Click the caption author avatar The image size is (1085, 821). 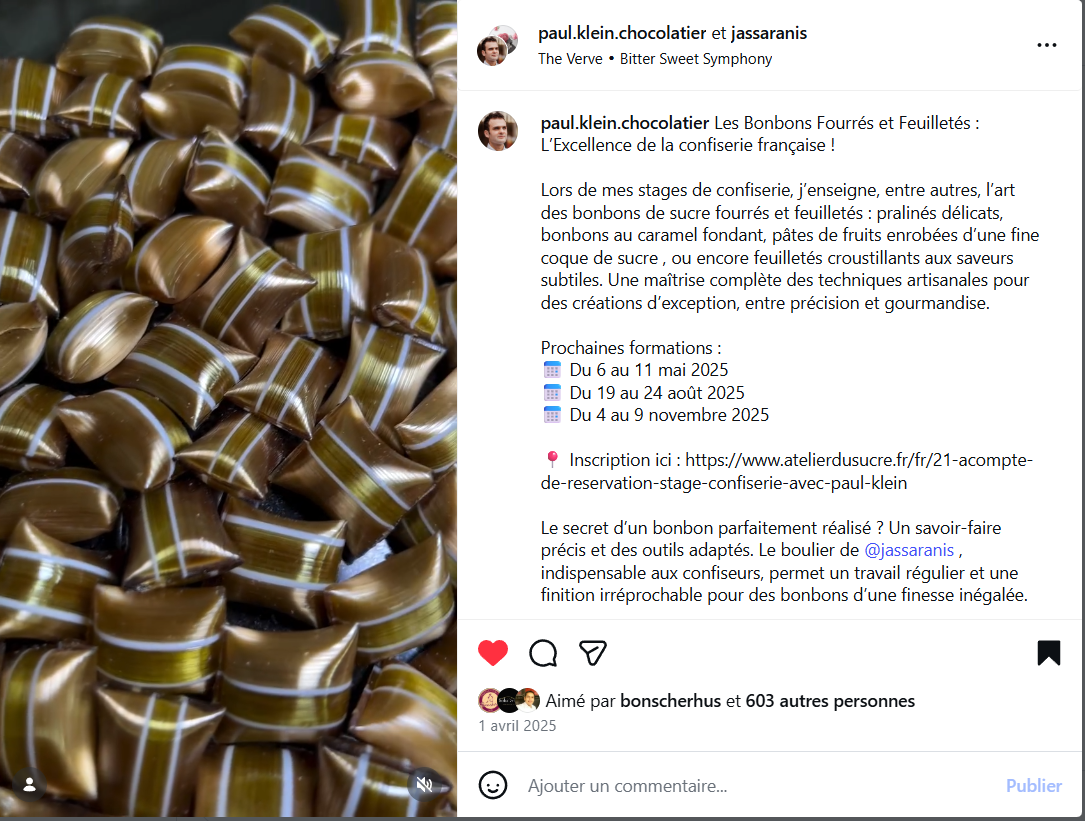[x=498, y=131]
